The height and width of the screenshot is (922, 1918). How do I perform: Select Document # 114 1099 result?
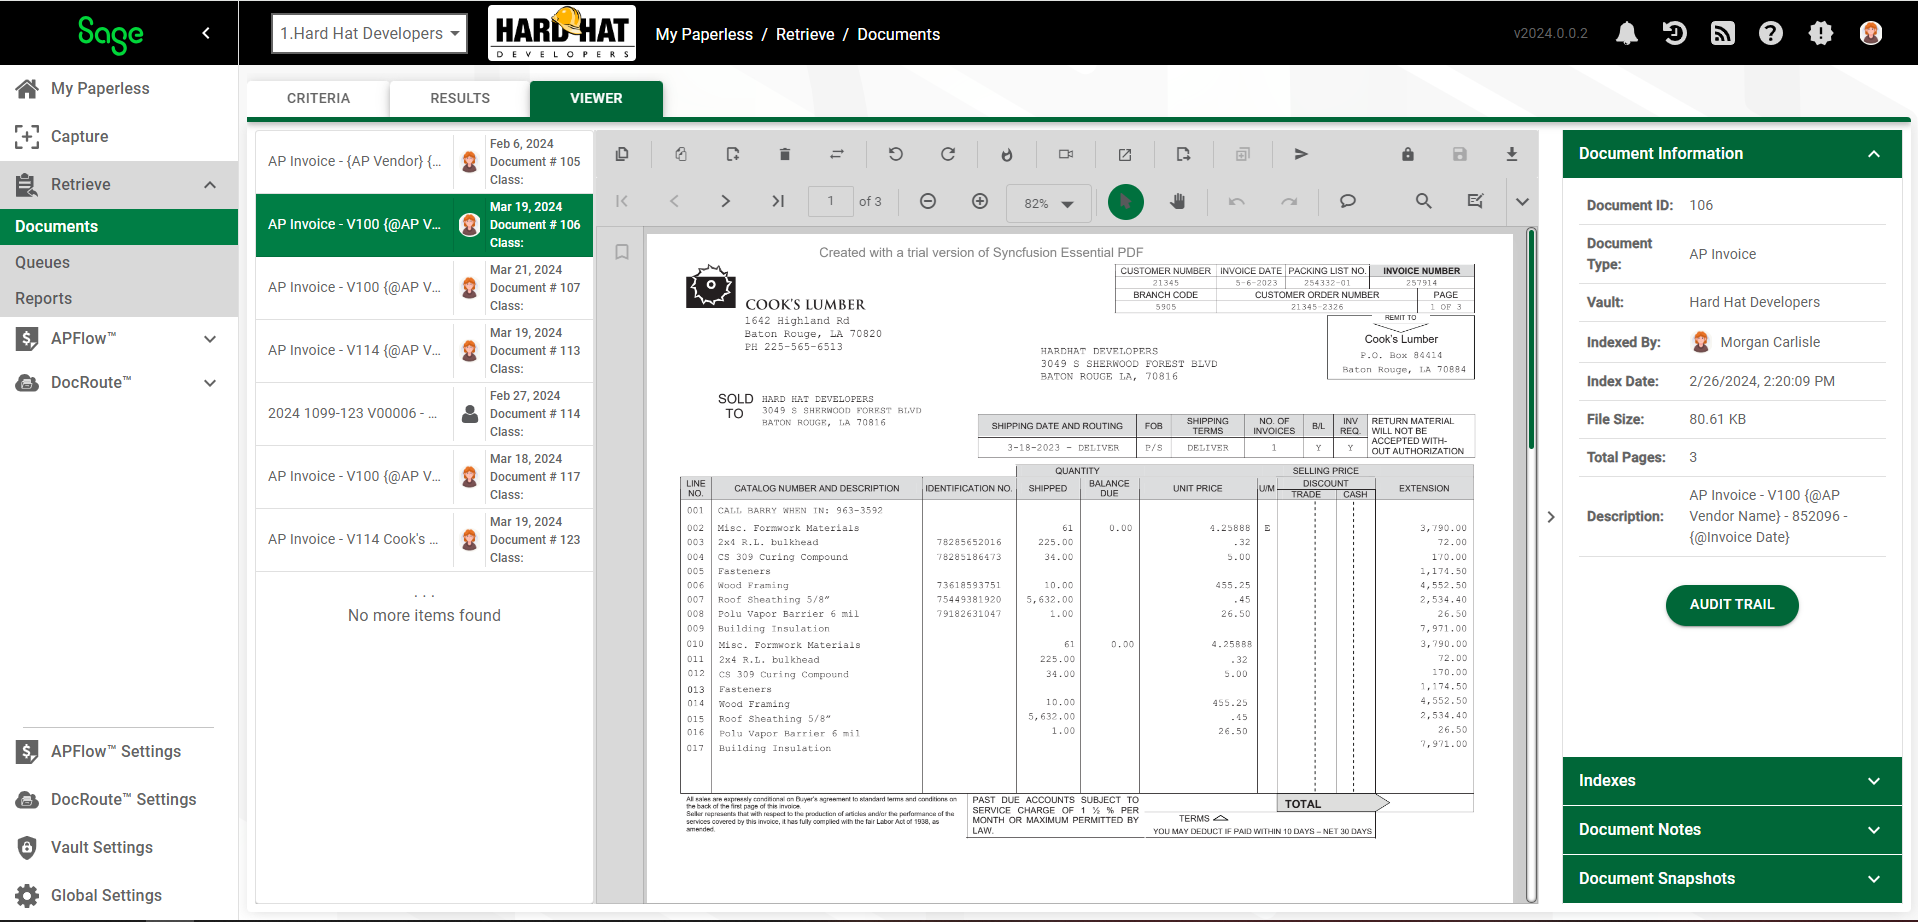click(x=424, y=414)
